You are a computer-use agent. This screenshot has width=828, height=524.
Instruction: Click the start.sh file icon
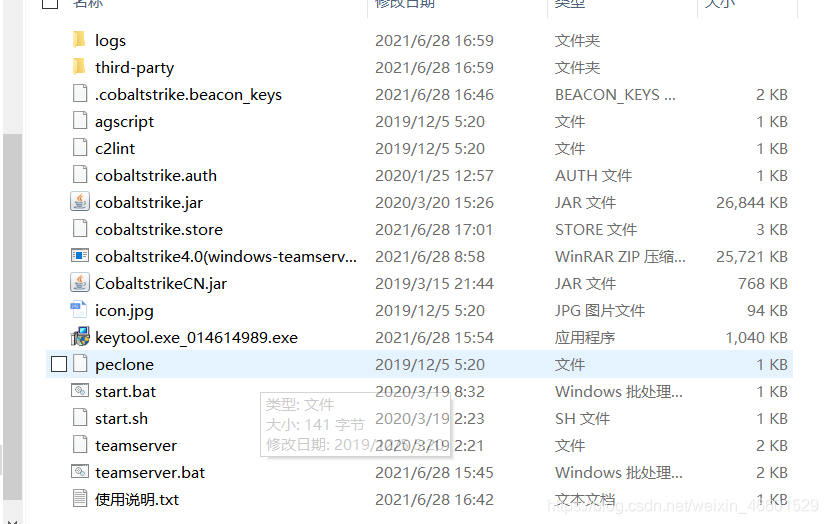80,417
